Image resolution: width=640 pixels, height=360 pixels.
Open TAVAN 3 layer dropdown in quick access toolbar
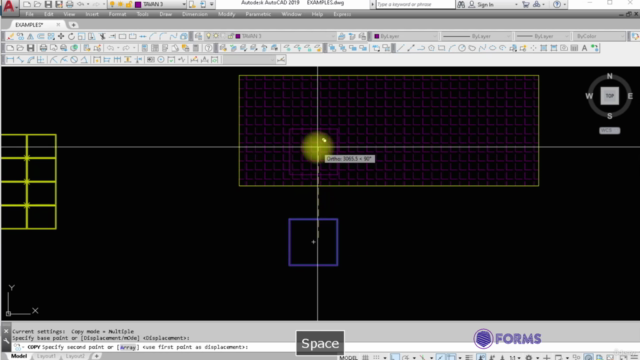pos(183,4)
